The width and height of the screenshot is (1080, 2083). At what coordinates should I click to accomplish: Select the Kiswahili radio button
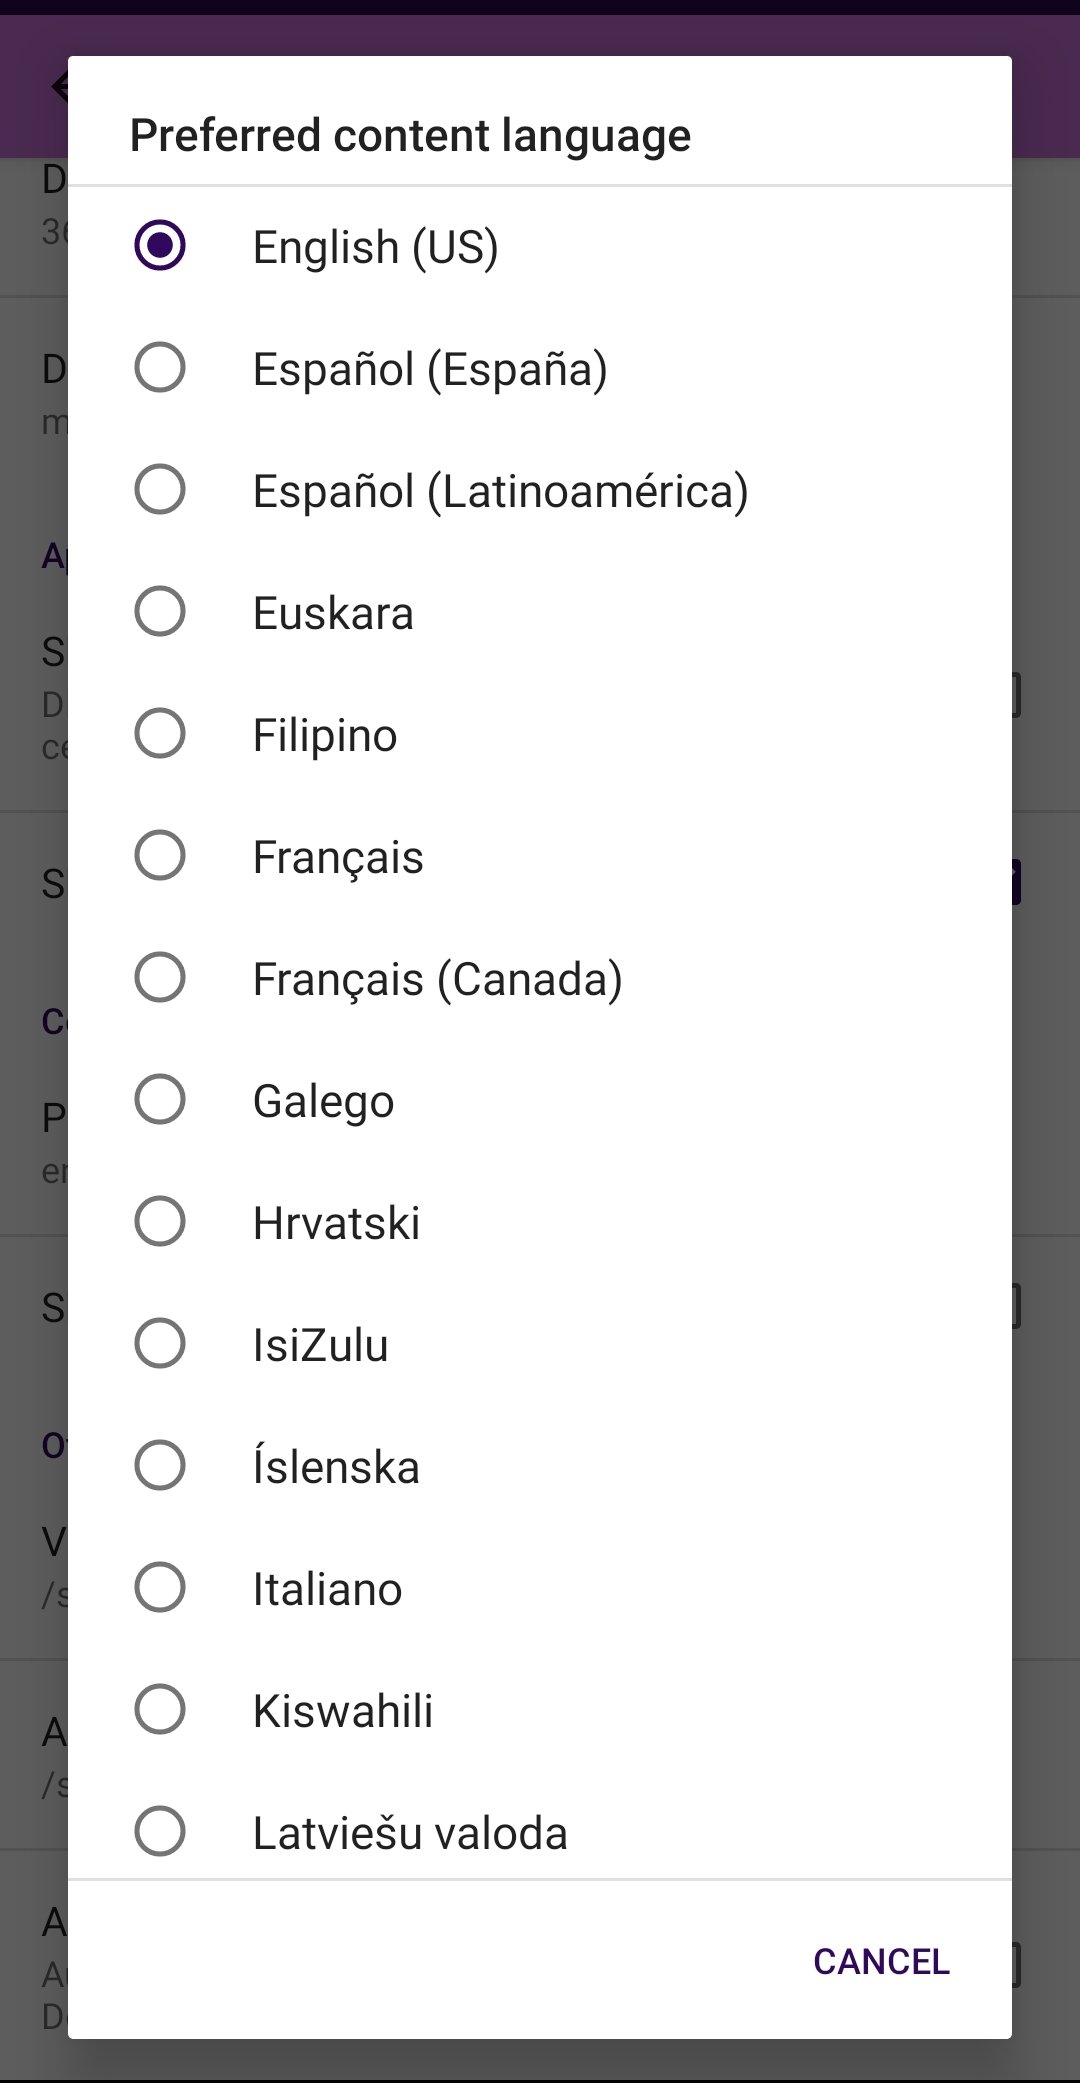160,1710
